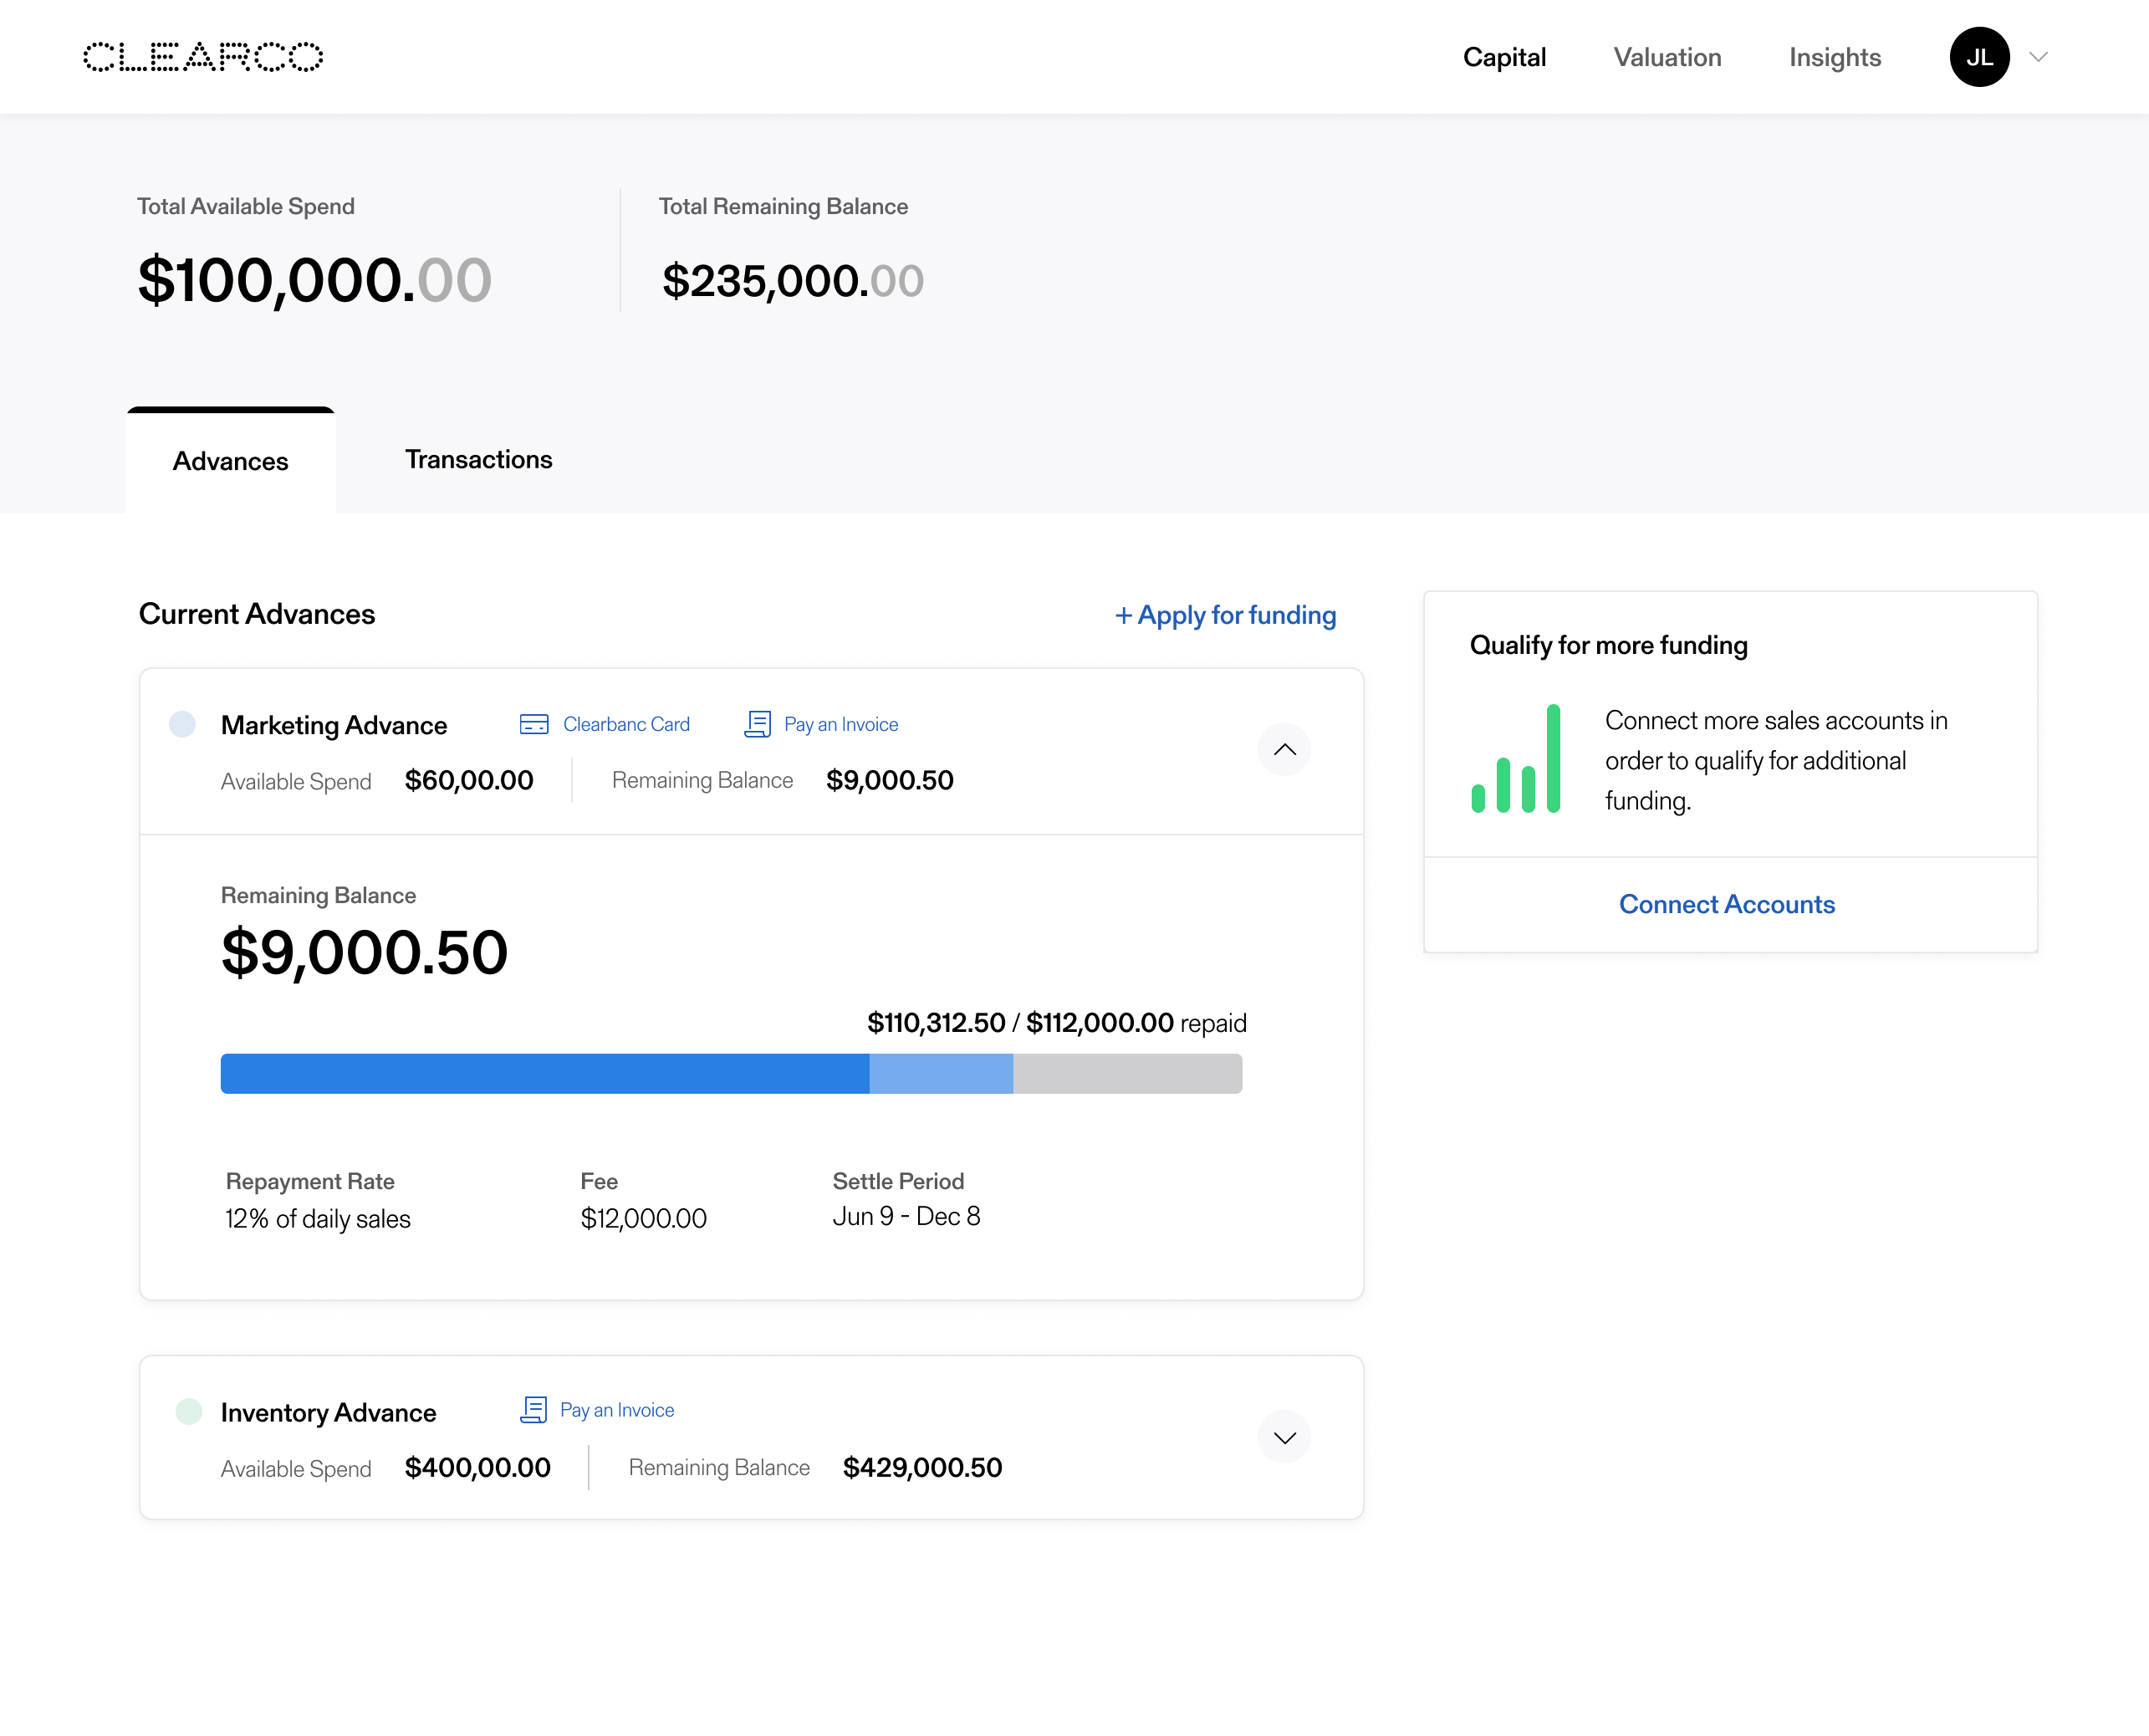This screenshot has height=1736, width=2149.
Task: Click Marketing Advance invoice icon
Action: pos(758,724)
